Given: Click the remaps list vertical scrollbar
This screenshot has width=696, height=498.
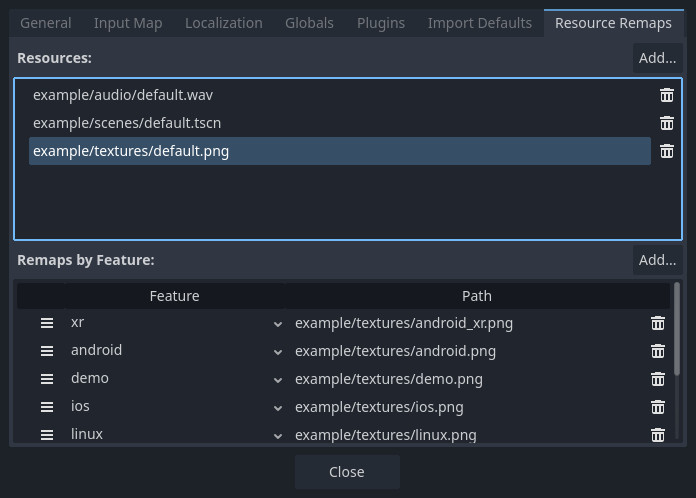Looking at the screenshot, I should pos(677,329).
